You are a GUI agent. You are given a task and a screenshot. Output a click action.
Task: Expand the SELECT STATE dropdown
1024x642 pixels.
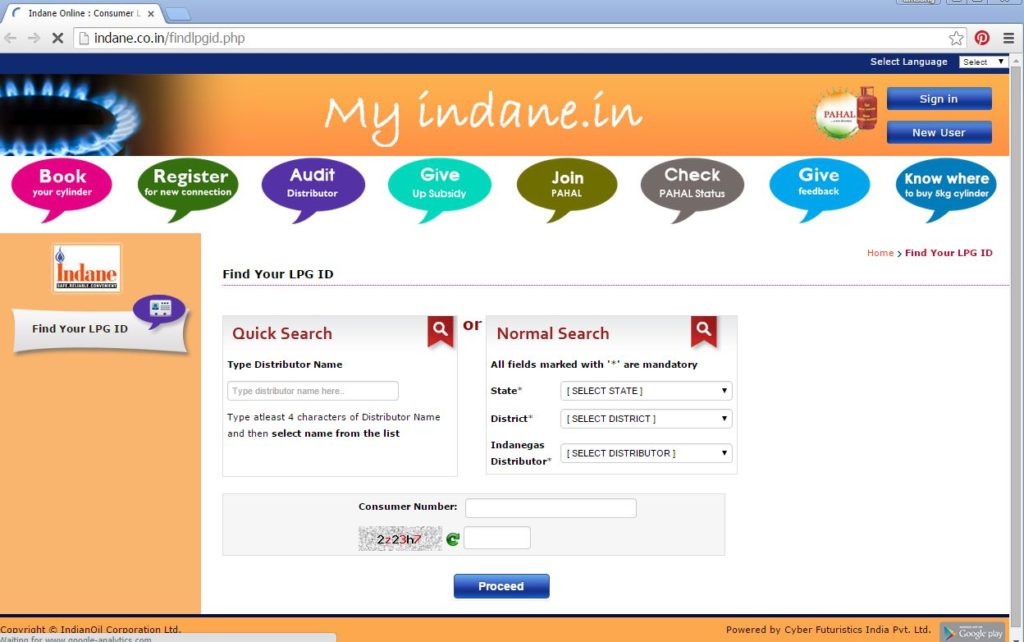[x=646, y=391]
